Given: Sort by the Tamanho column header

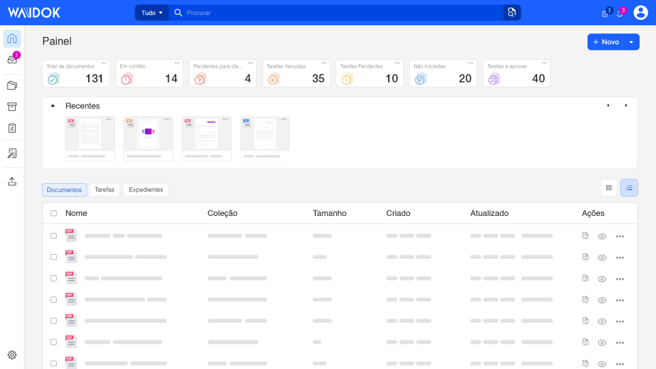Looking at the screenshot, I should 330,213.
